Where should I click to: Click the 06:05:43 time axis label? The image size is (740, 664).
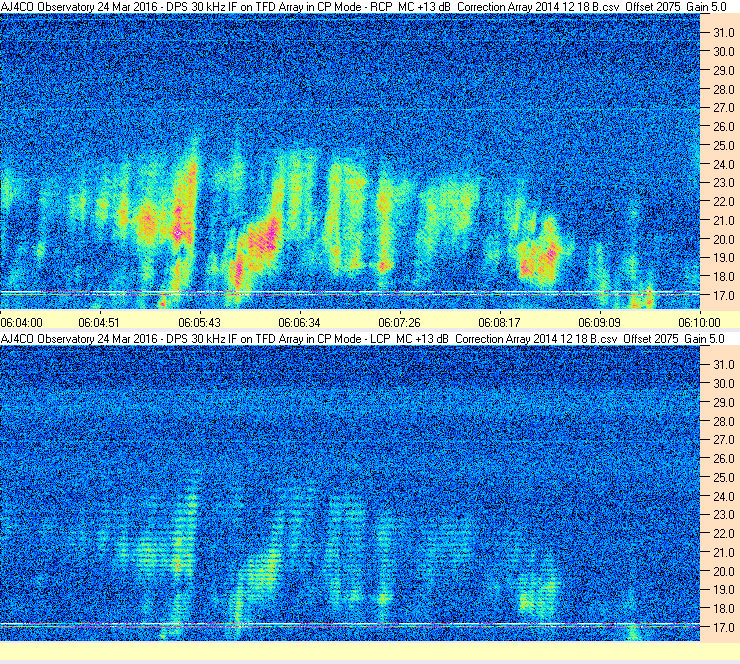199,323
